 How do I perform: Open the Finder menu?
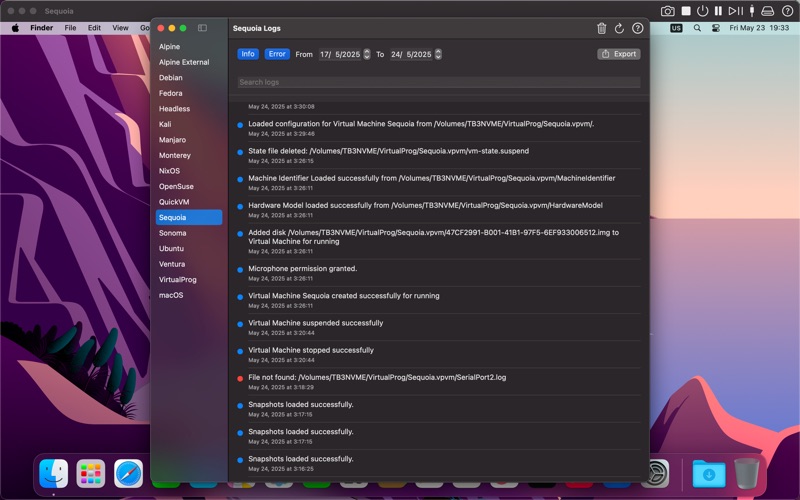pyautogui.click(x=41, y=28)
